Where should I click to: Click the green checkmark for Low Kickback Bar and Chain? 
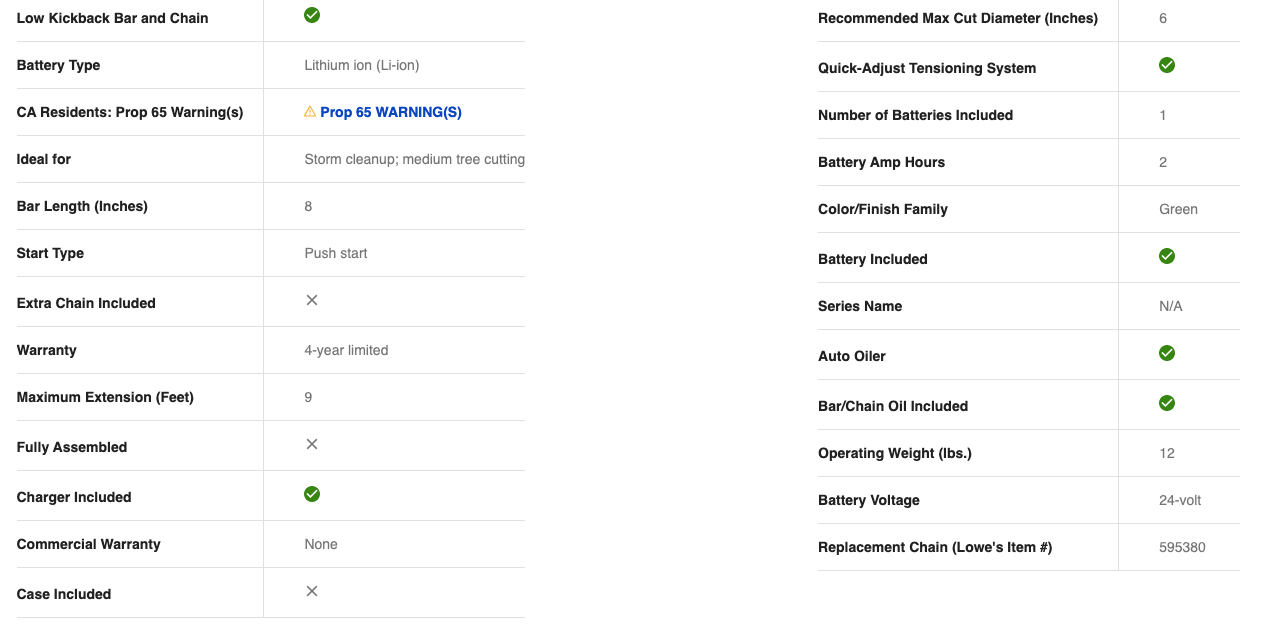coord(312,15)
